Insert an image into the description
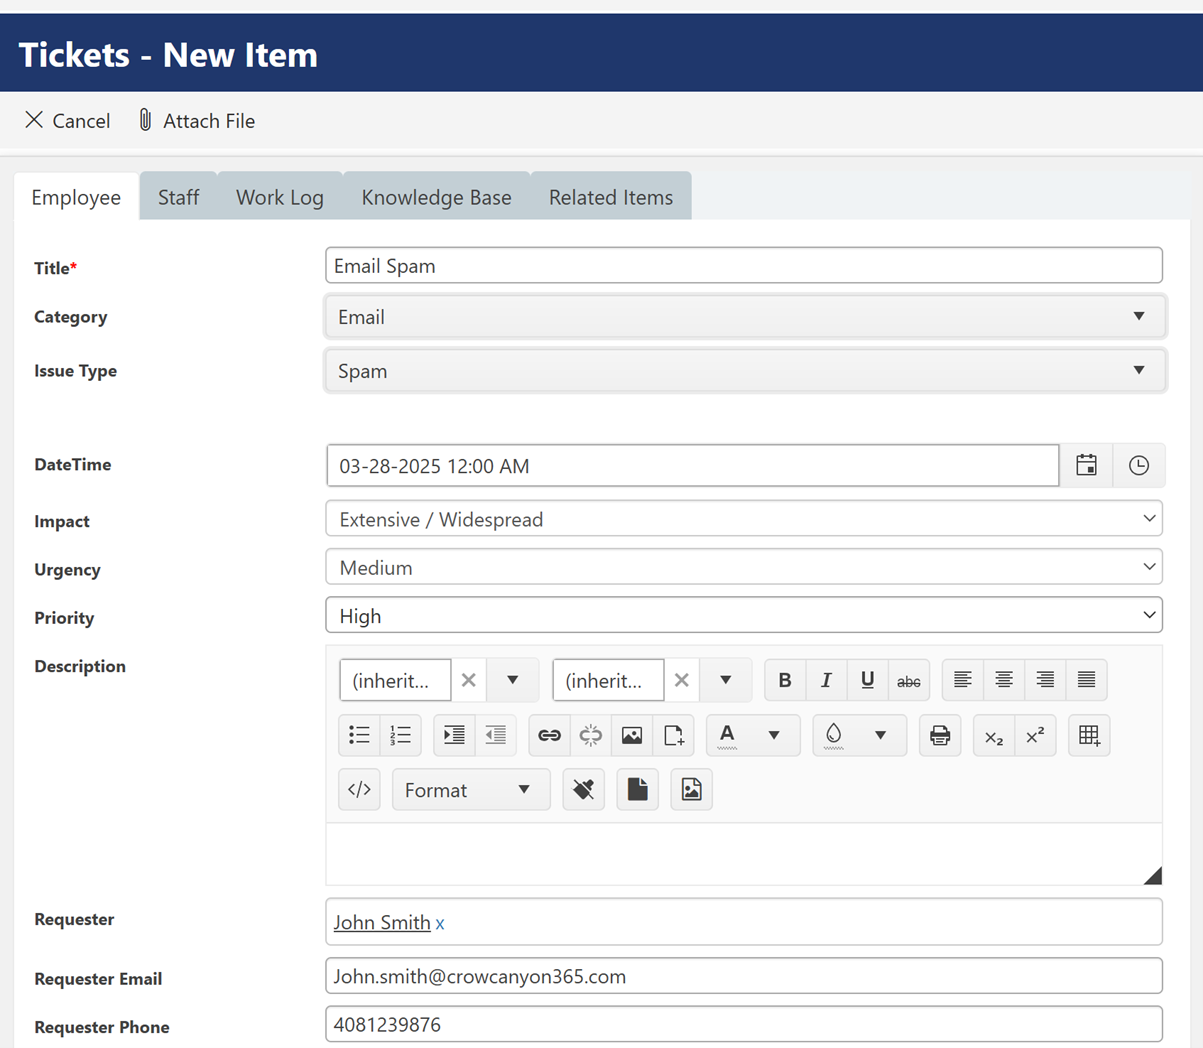This screenshot has width=1203, height=1048. tap(632, 735)
